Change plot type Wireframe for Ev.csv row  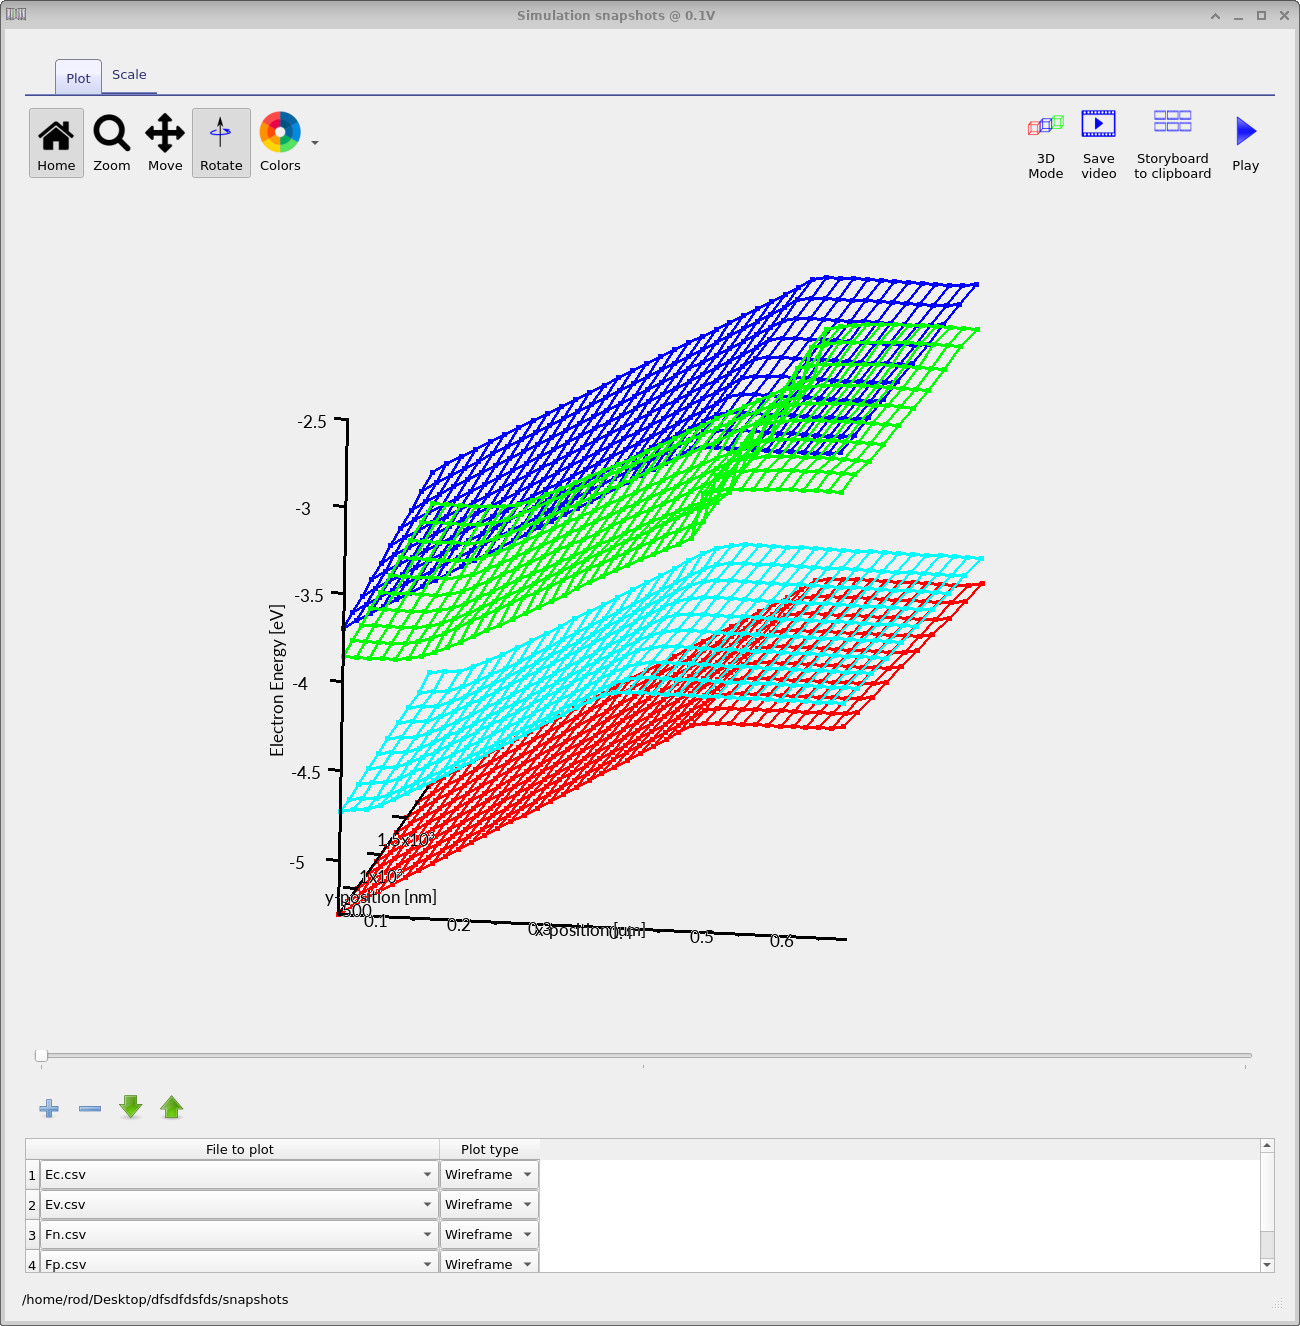[489, 1205]
